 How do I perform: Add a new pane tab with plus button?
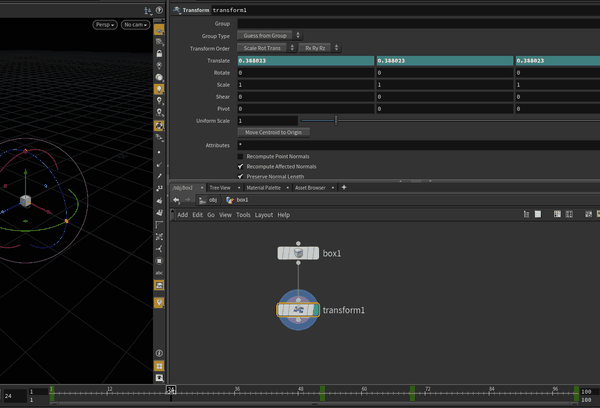pos(344,187)
